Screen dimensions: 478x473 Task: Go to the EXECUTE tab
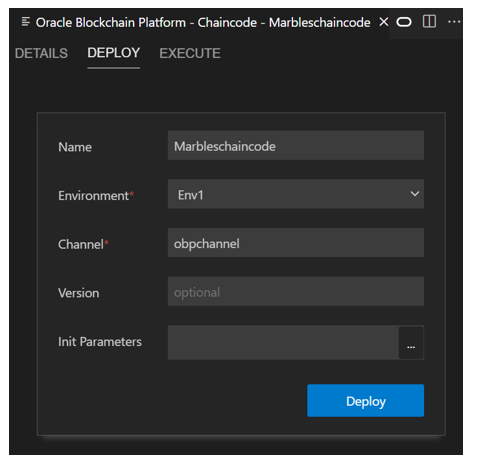click(x=190, y=53)
